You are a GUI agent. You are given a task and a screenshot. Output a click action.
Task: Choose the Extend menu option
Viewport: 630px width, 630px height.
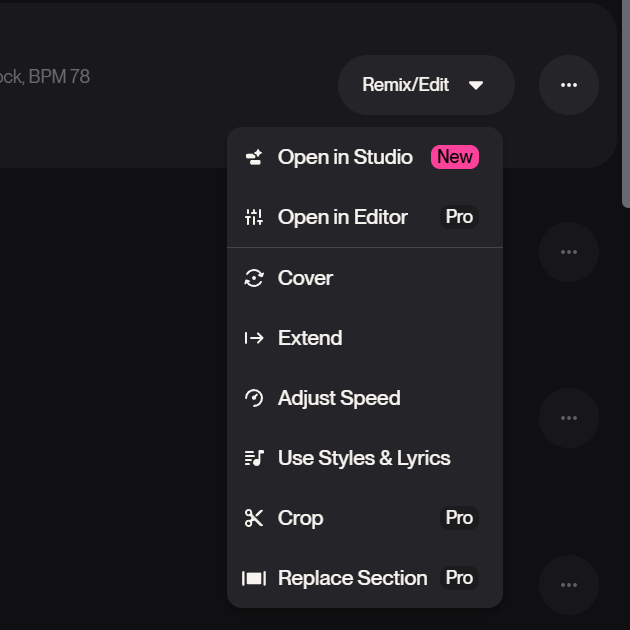pos(310,338)
